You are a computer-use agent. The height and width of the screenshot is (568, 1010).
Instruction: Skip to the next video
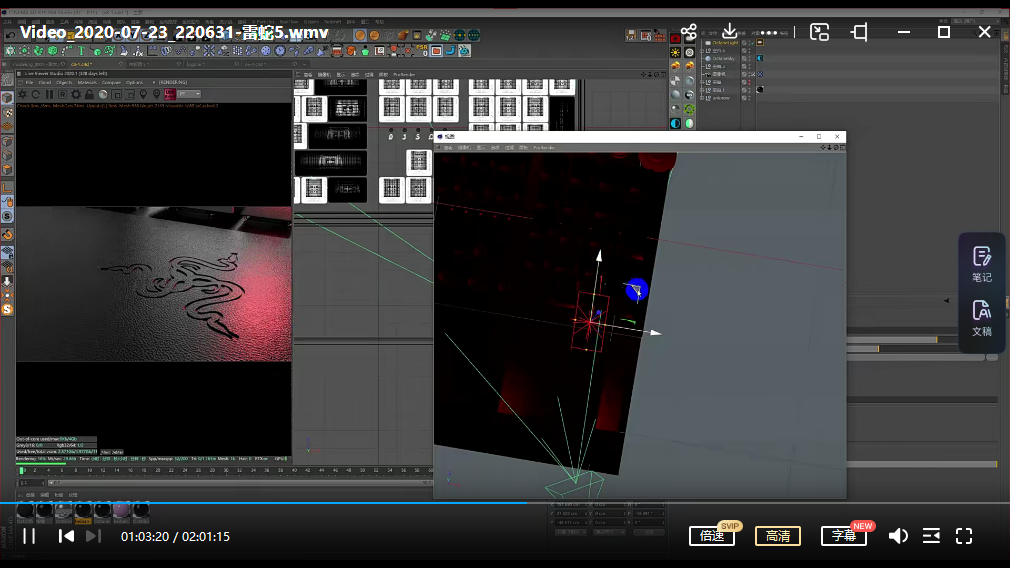click(x=93, y=536)
